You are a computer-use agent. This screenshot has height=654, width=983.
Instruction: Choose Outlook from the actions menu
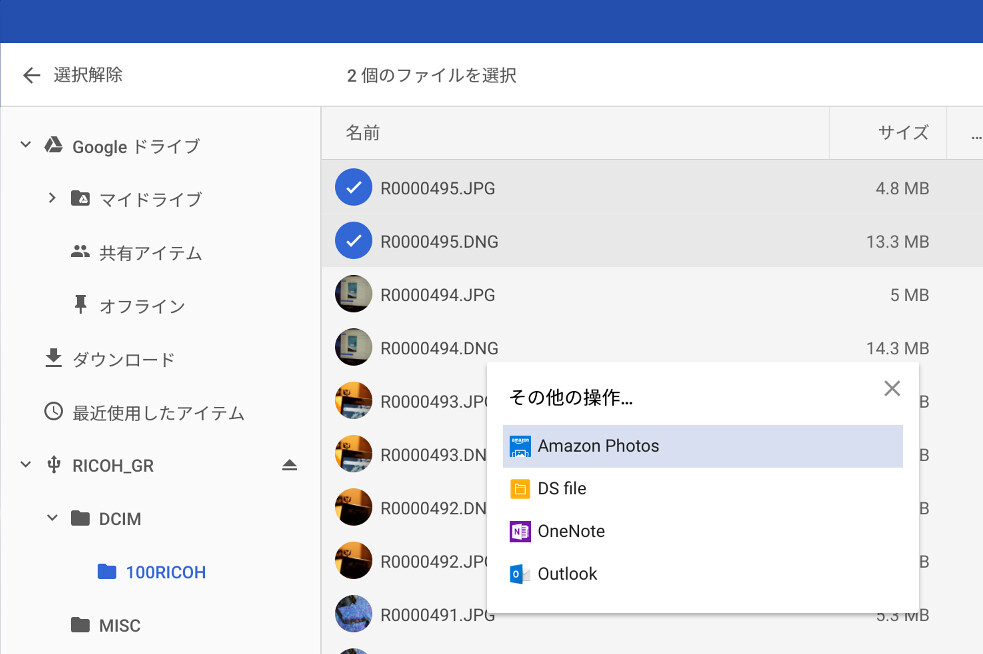[x=567, y=574]
